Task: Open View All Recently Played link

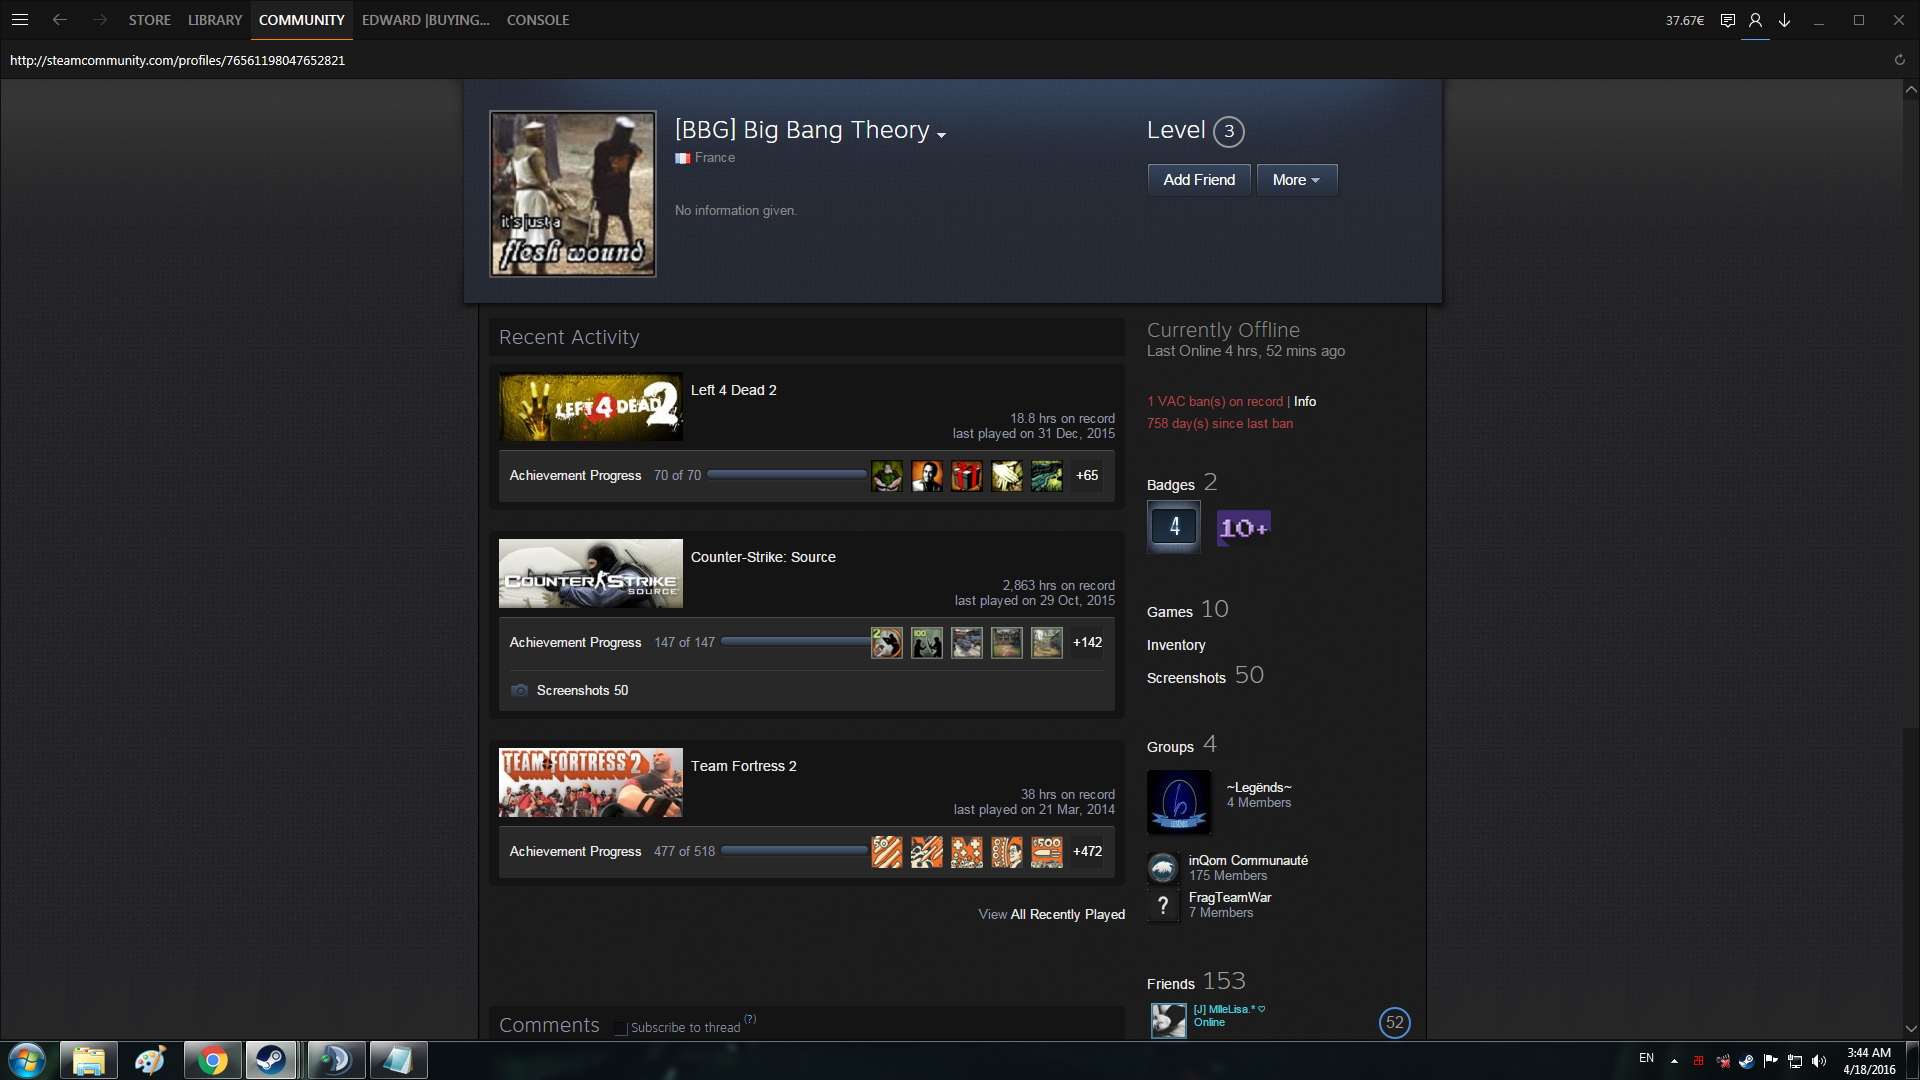Action: (1051, 914)
